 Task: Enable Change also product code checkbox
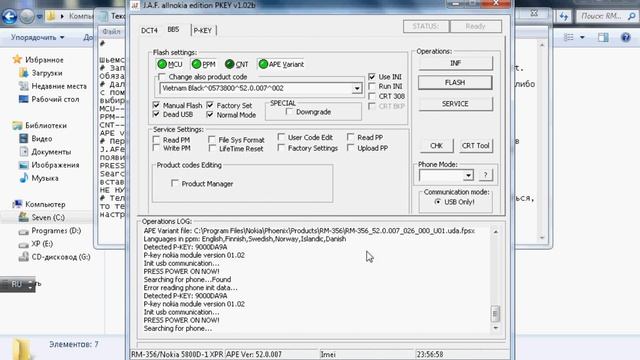pyautogui.click(x=162, y=77)
